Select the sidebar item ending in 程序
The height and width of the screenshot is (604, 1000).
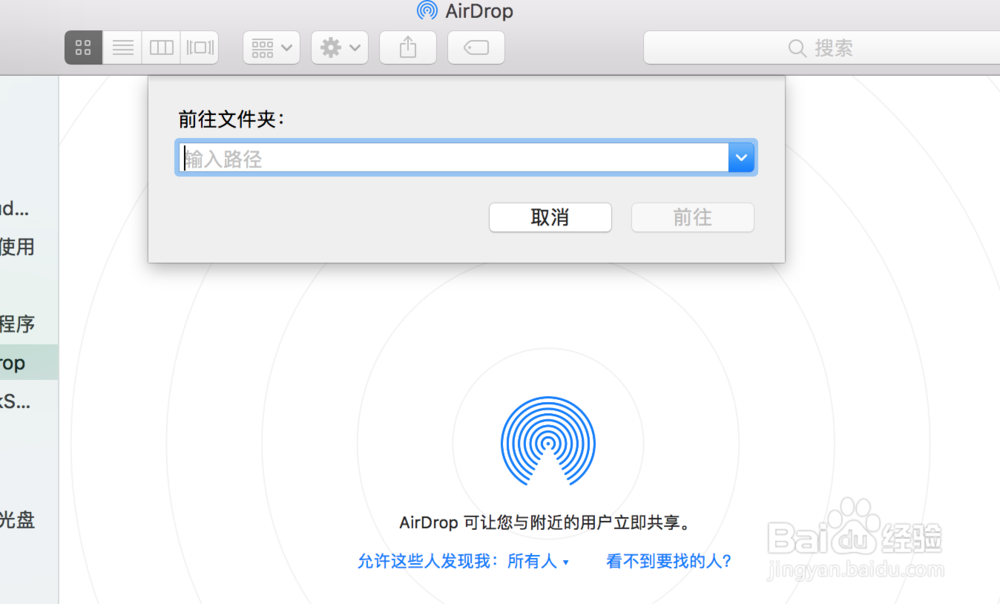(x=29, y=324)
